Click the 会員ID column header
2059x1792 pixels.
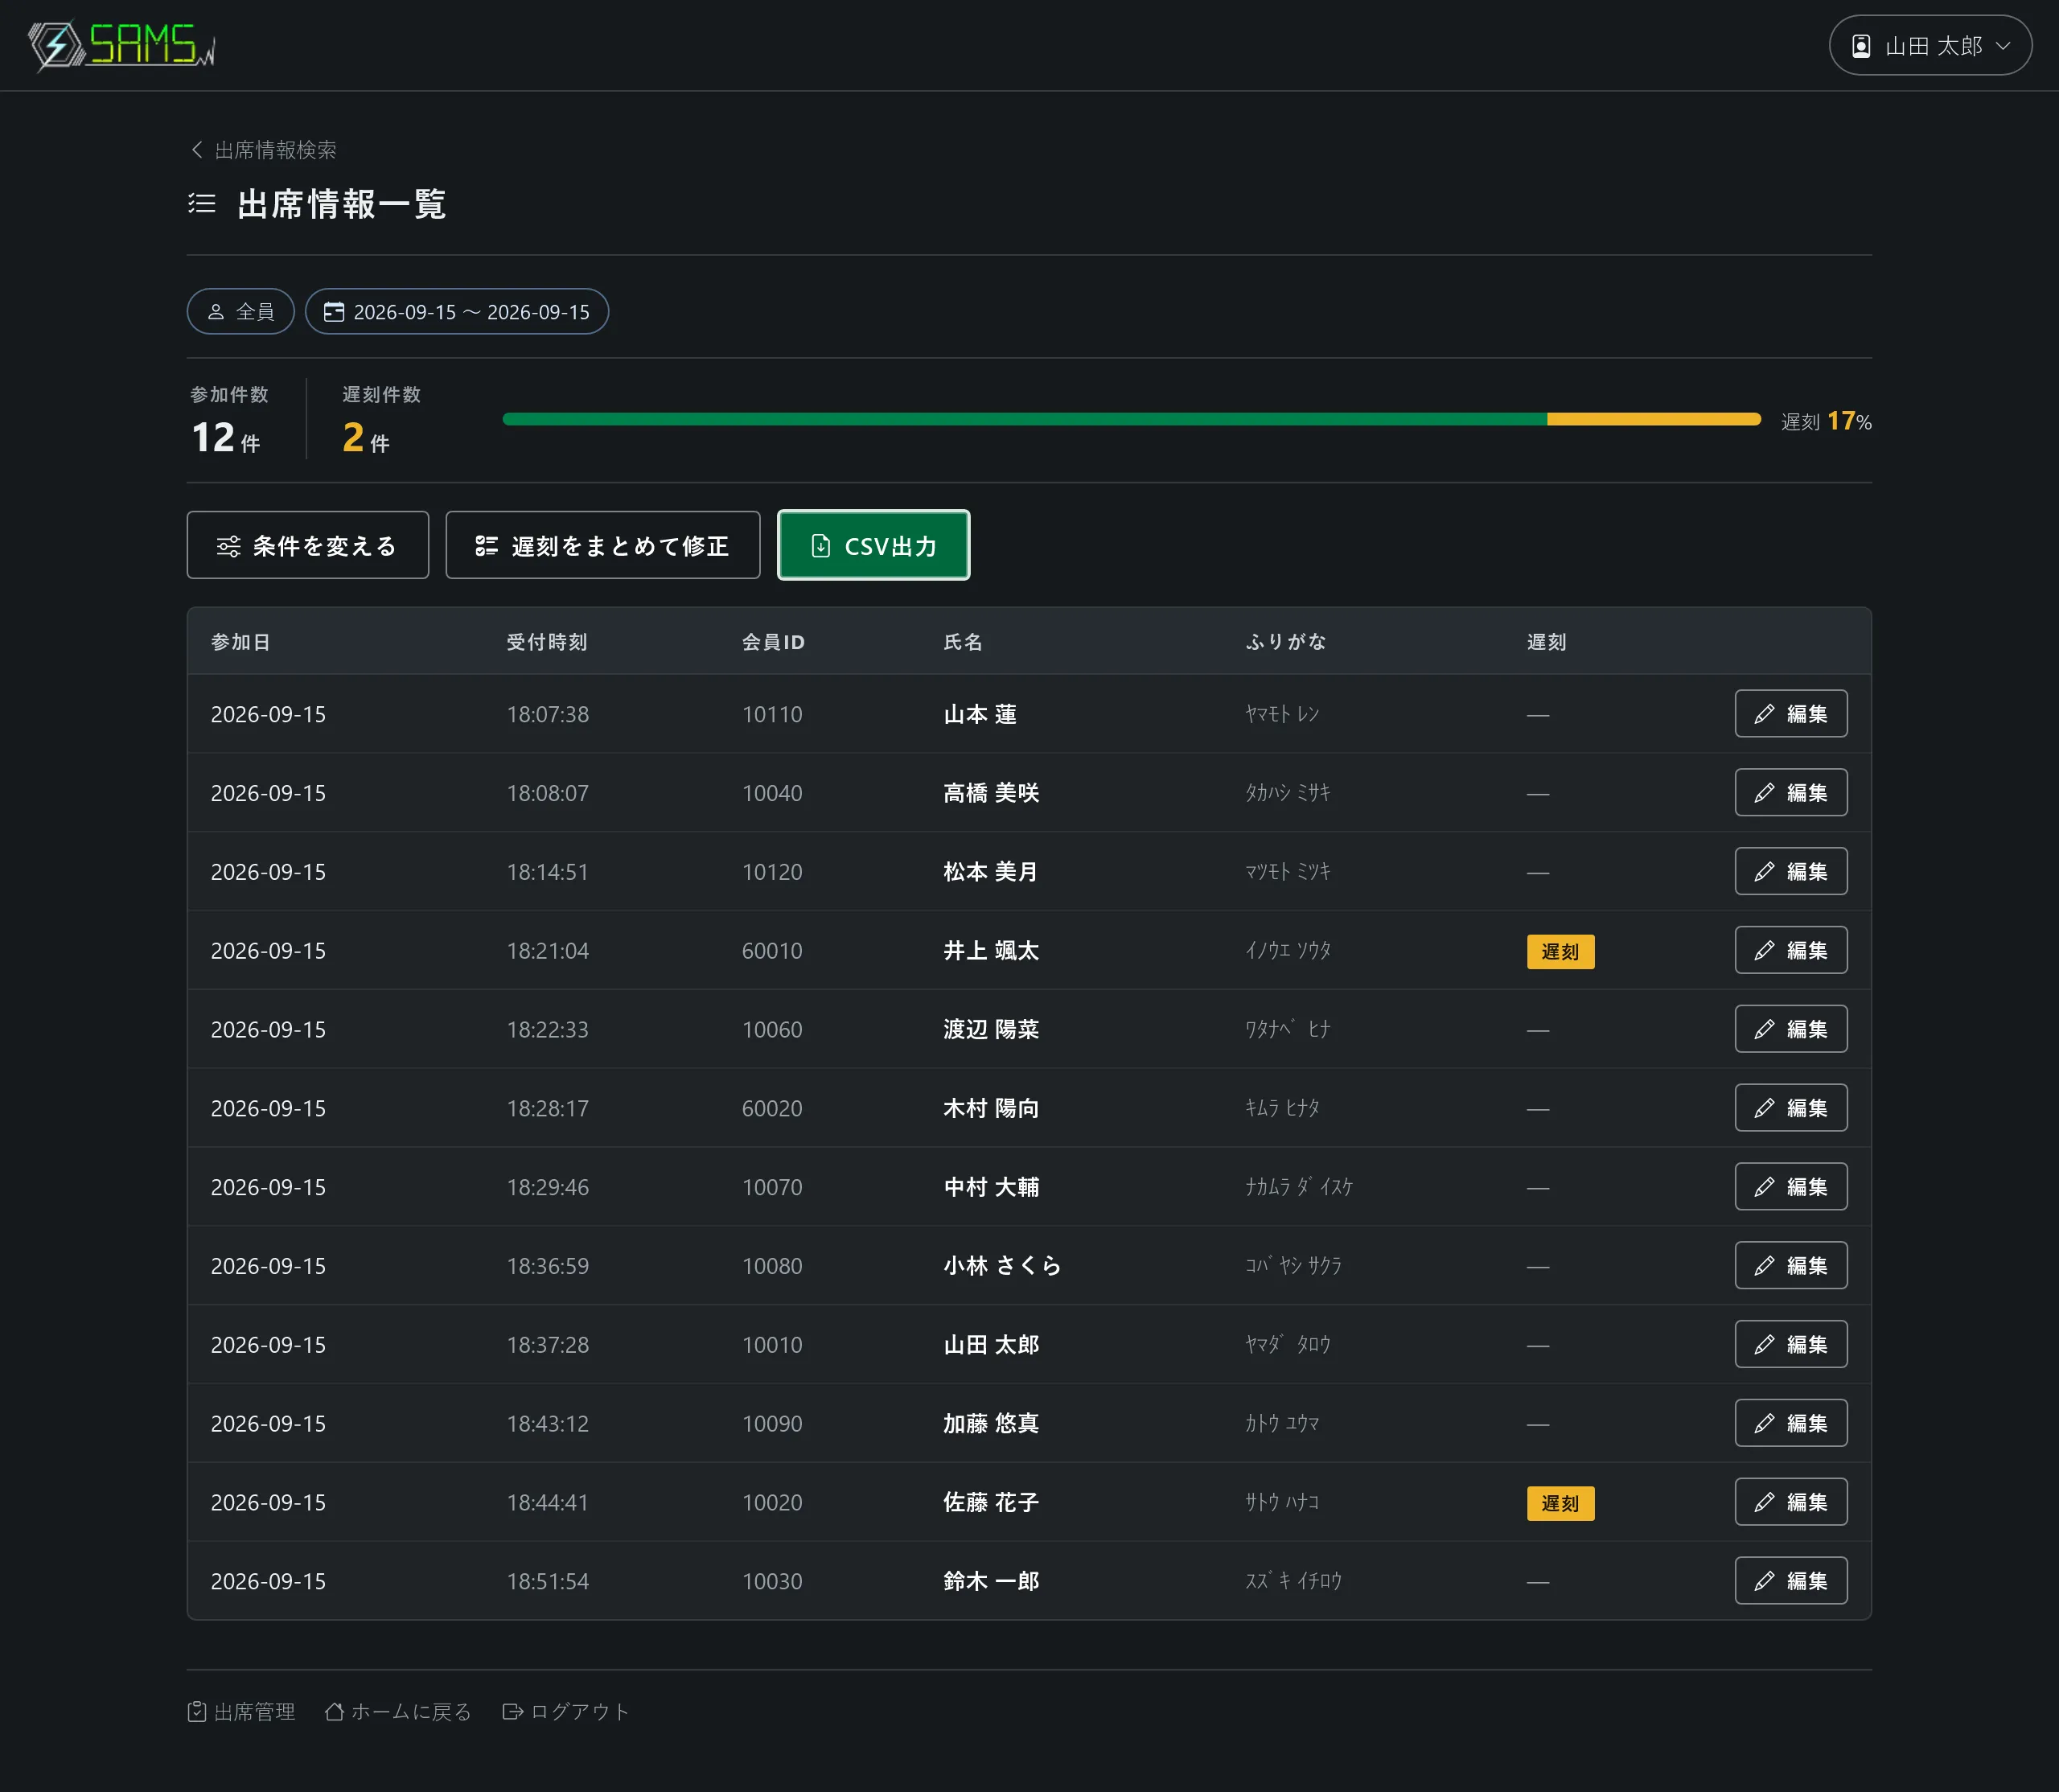pyautogui.click(x=773, y=642)
